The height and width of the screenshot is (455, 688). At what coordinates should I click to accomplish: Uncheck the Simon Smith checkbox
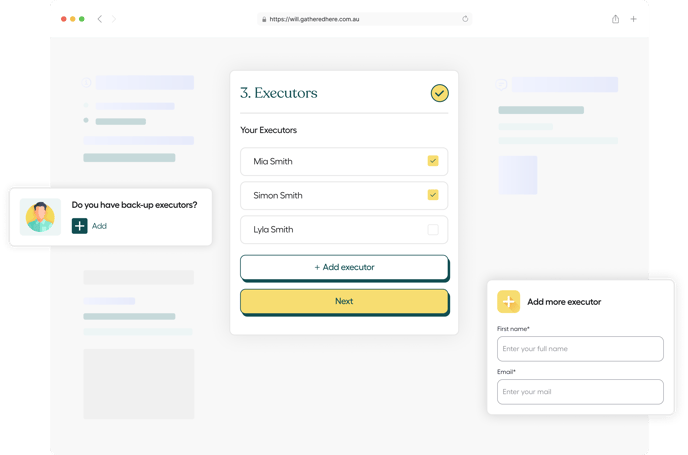pyautogui.click(x=433, y=195)
